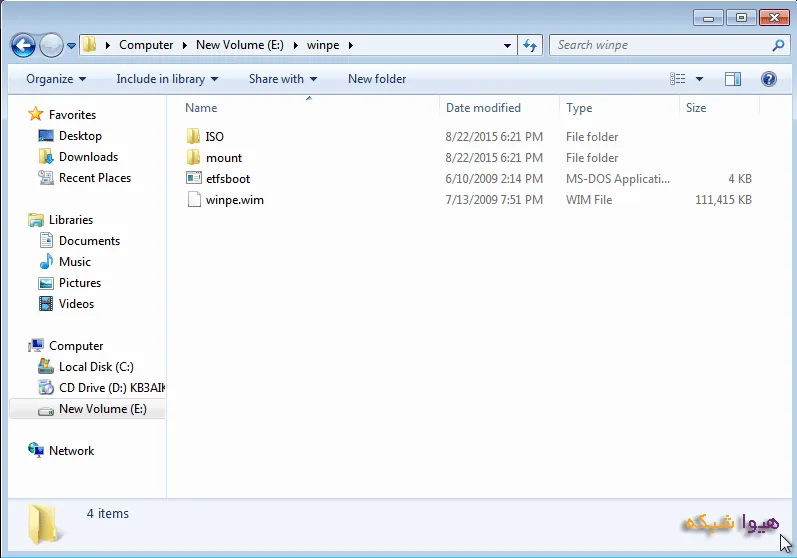This screenshot has width=797, height=558.
Task: Refresh the folder view
Action: click(x=530, y=45)
